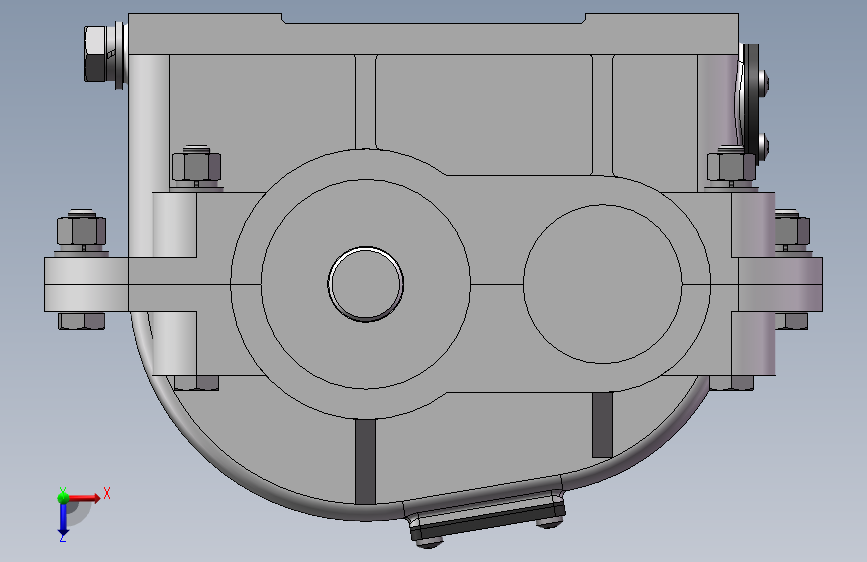Select the vertical rib above the left bearing boss

[x=365, y=102]
